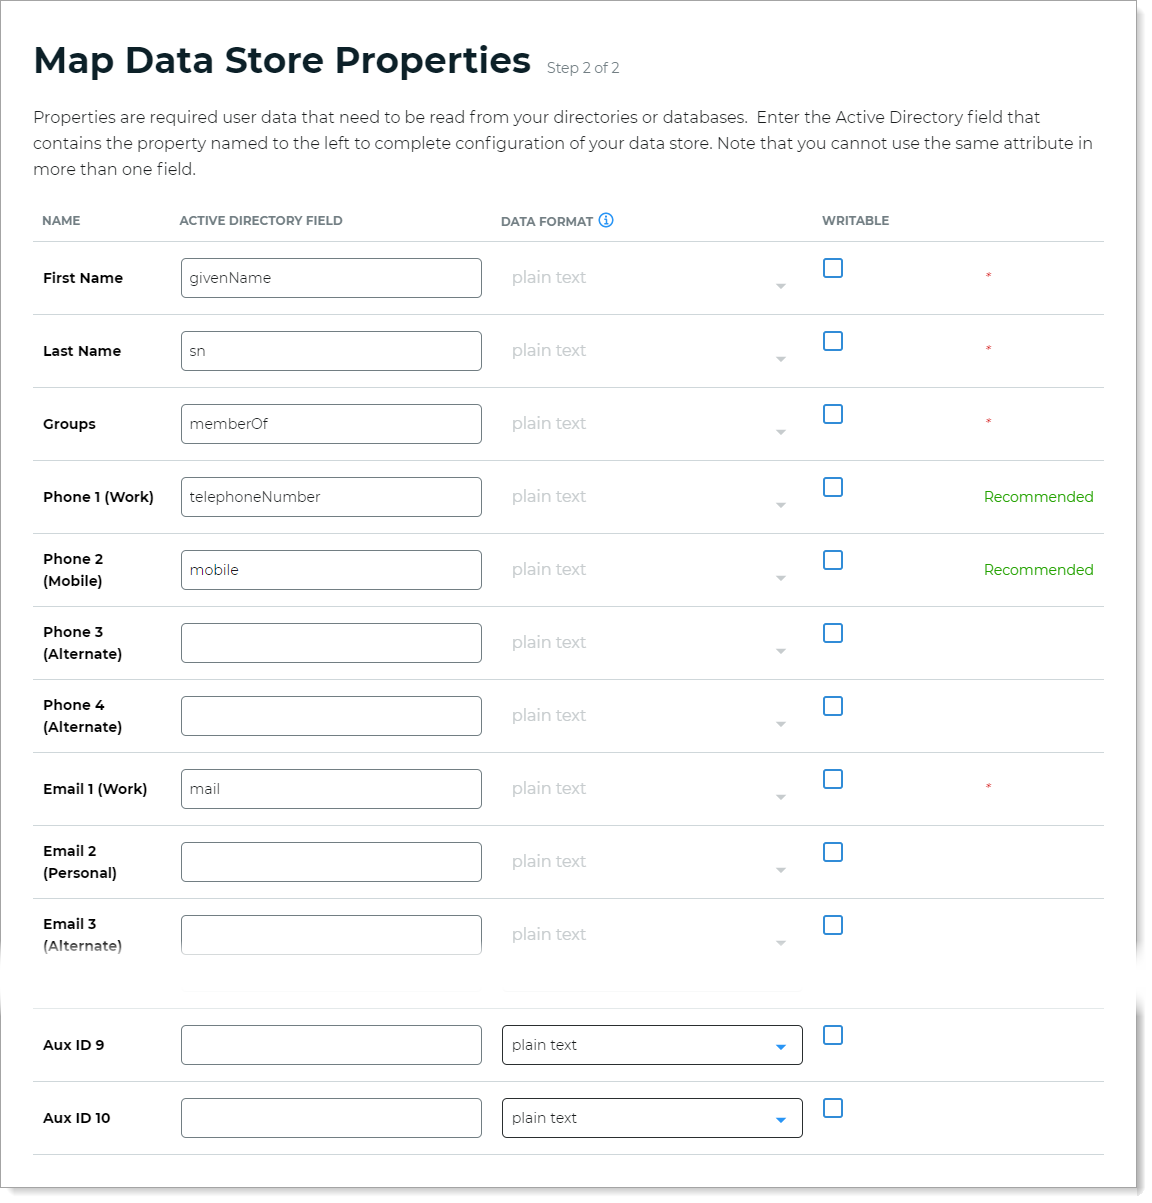The image size is (1152, 1203).
Task: Click the telephoneNumber input field
Action: pos(331,497)
